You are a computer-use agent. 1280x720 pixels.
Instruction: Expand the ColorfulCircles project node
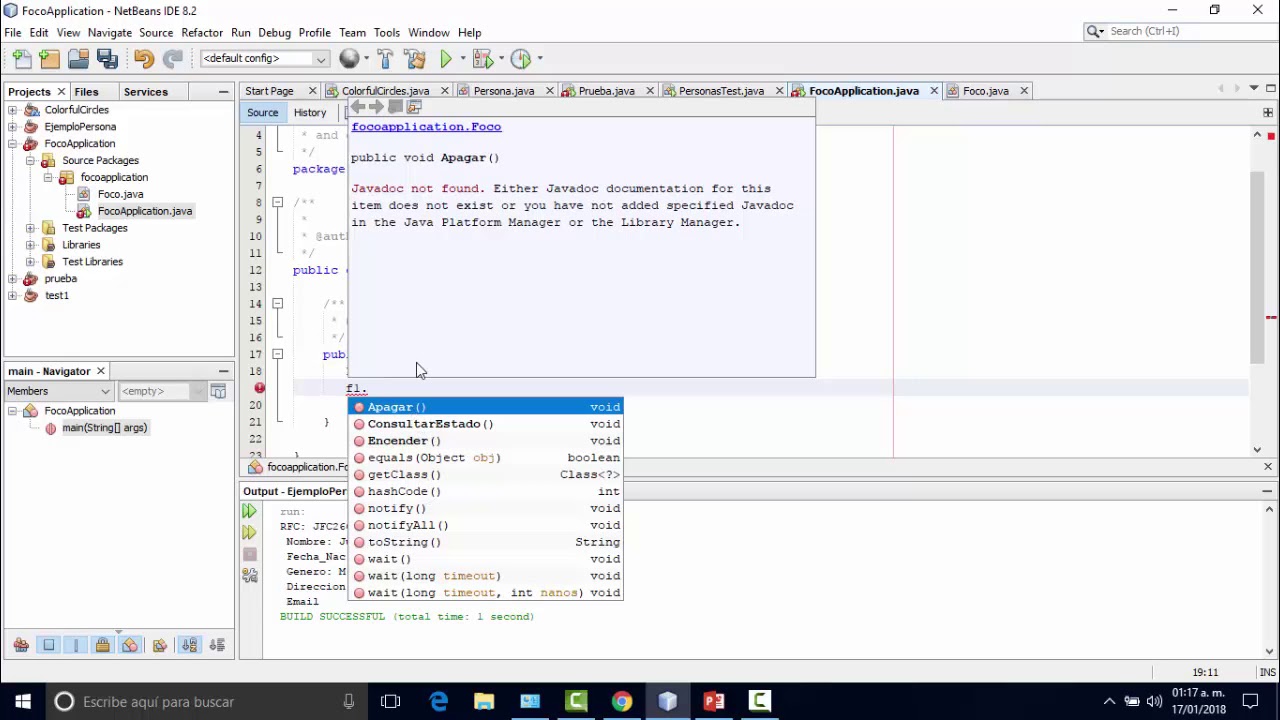click(13, 110)
